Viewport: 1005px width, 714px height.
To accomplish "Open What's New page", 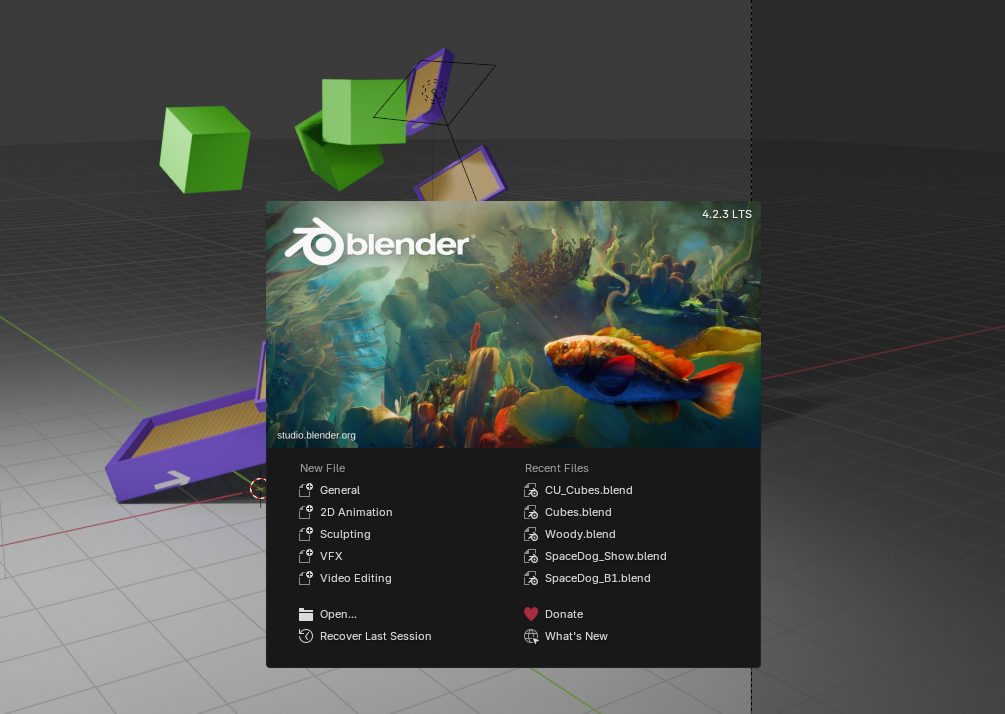I will coord(576,636).
